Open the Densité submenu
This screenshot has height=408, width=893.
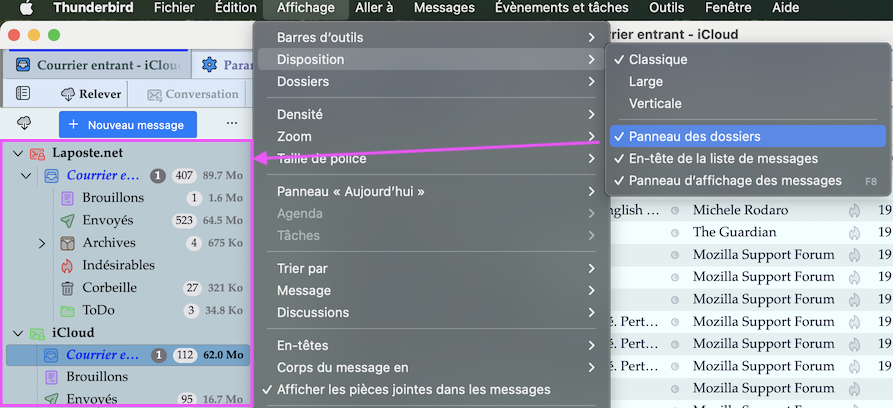(300, 114)
